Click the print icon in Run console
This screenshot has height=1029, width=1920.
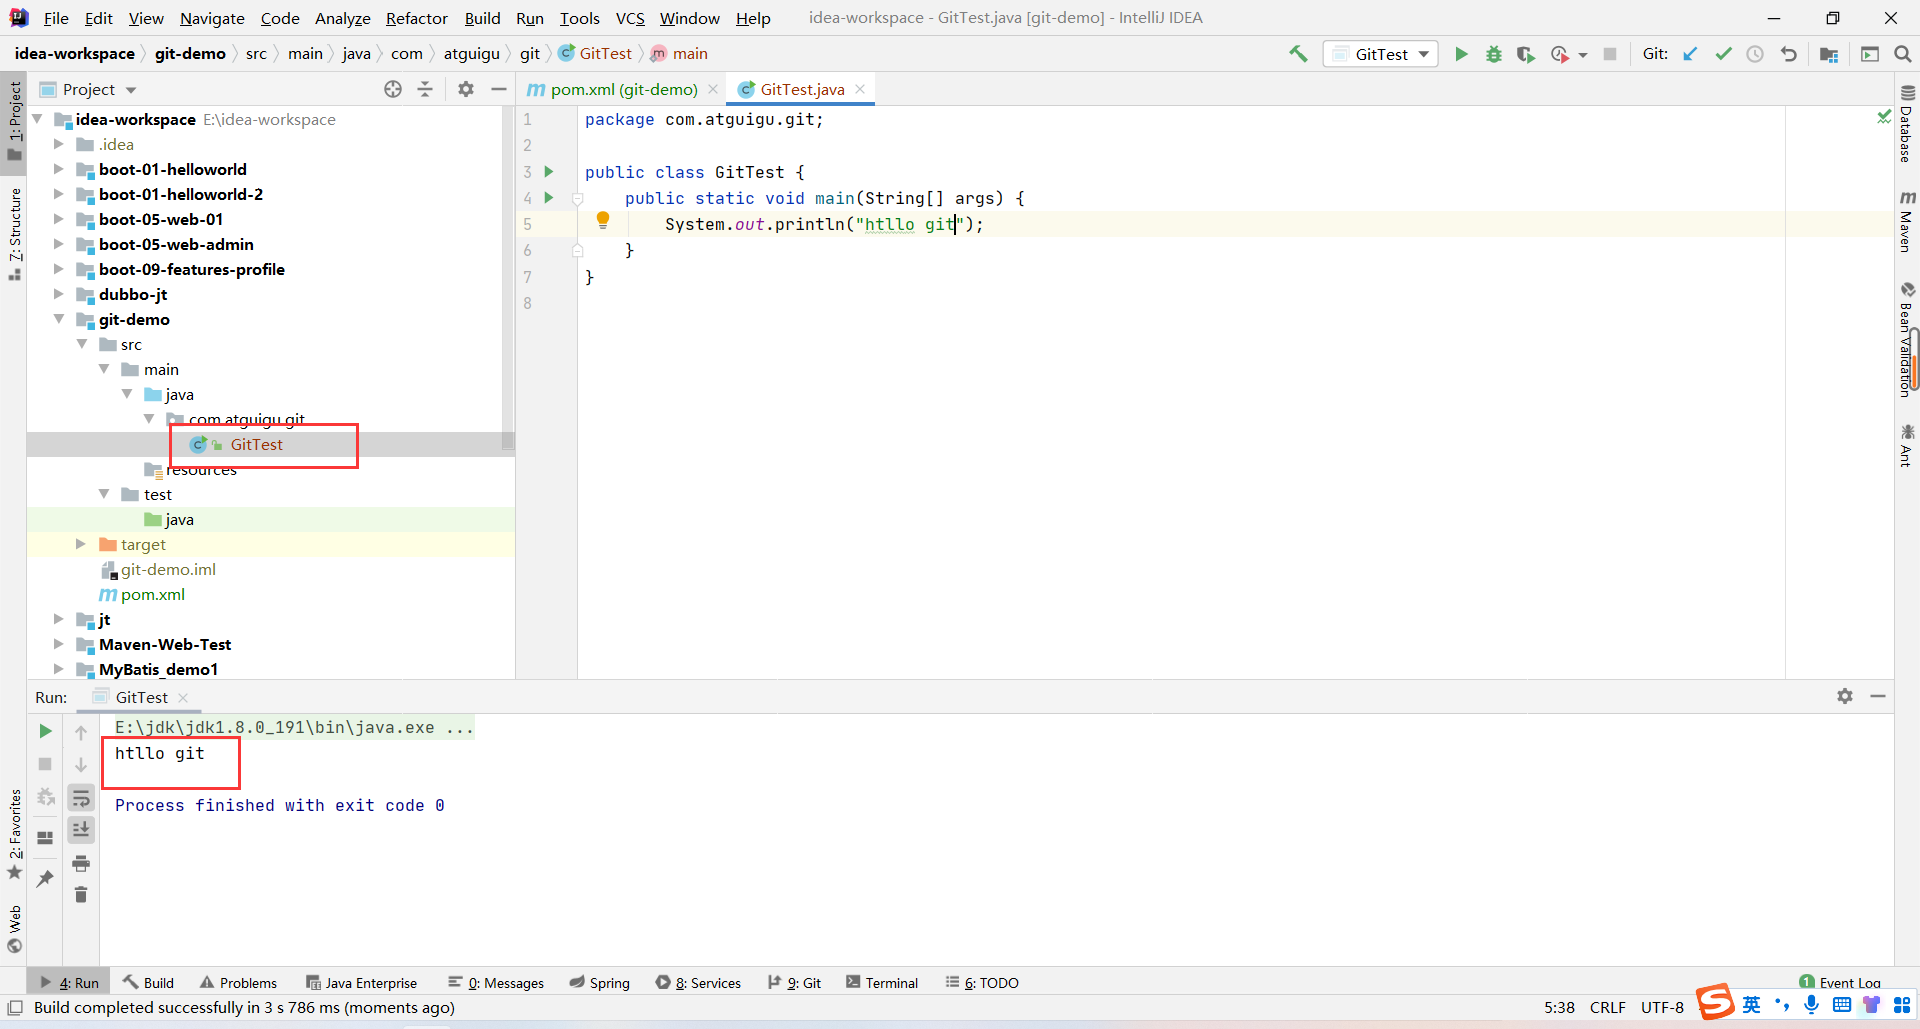point(81,863)
